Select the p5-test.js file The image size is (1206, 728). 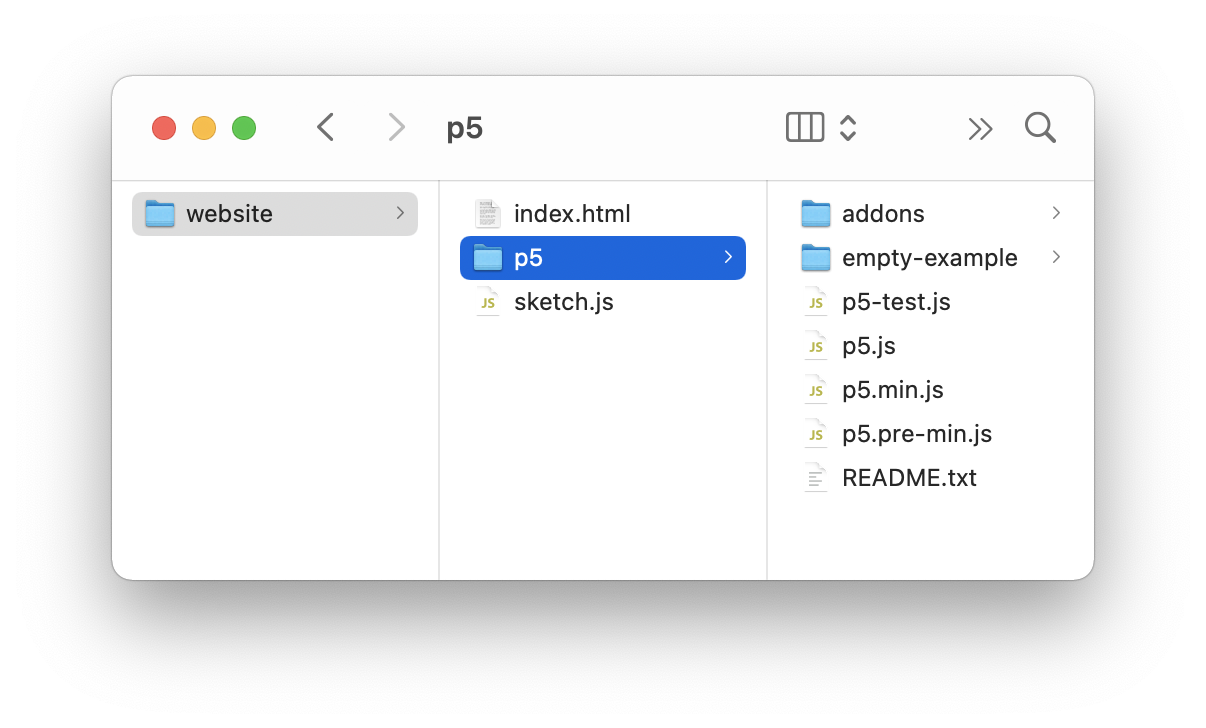pos(896,302)
